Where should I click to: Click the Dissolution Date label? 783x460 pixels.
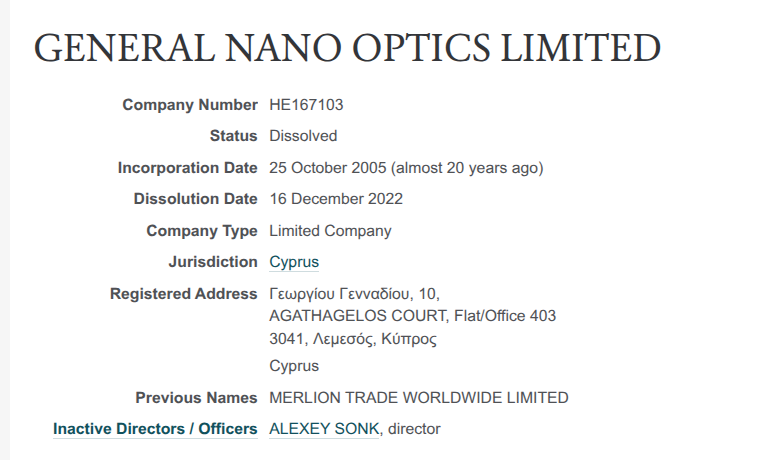coord(195,199)
